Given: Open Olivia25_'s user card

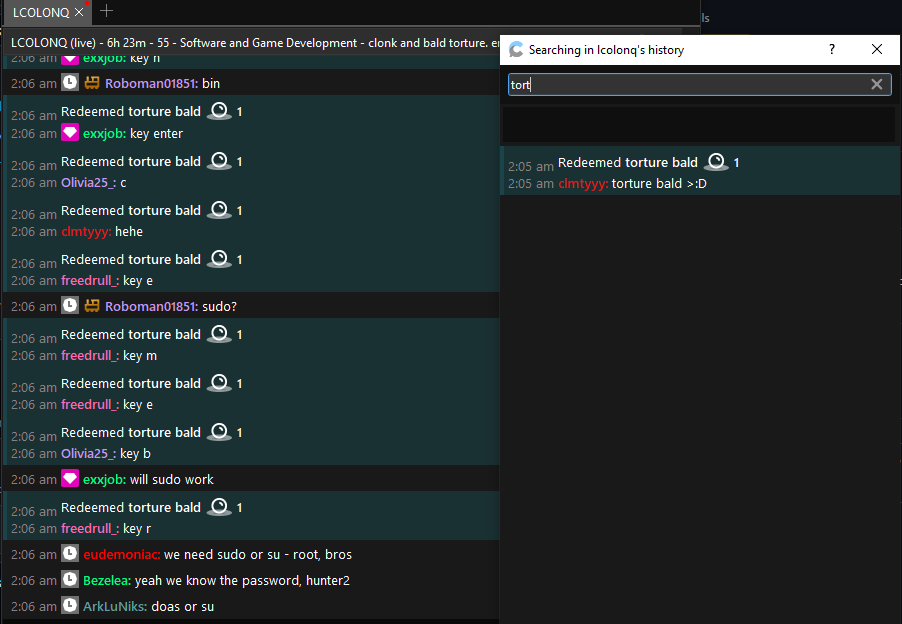Looking at the screenshot, I should pos(87,182).
